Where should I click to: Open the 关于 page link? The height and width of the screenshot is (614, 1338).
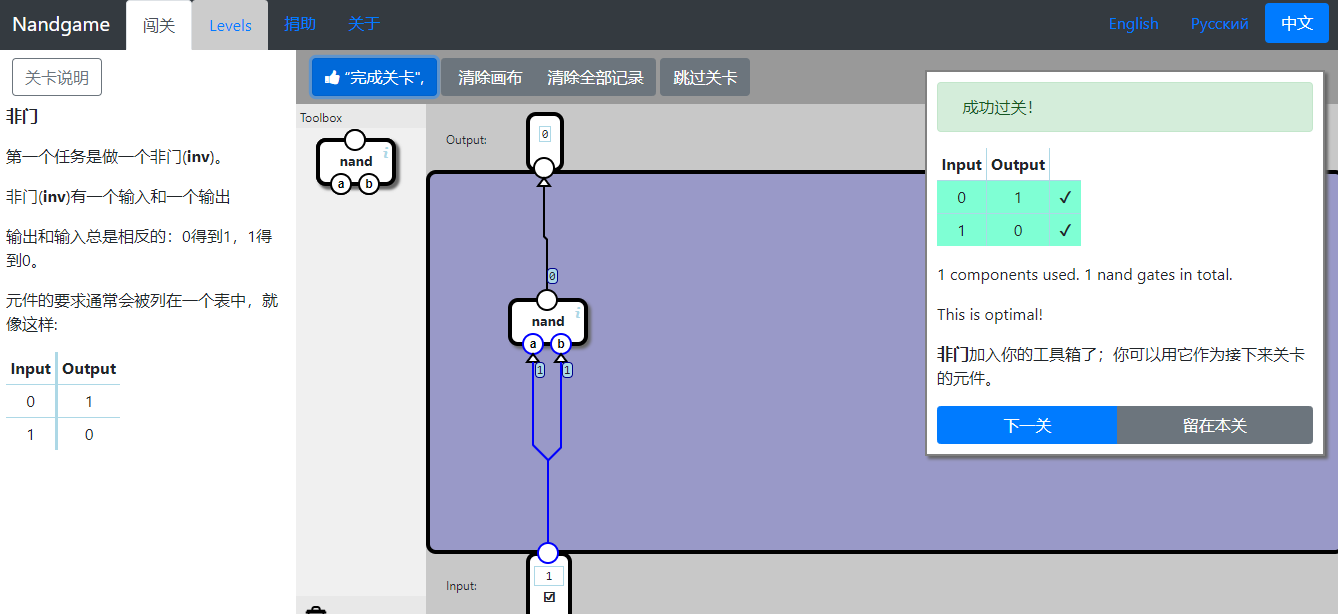364,24
